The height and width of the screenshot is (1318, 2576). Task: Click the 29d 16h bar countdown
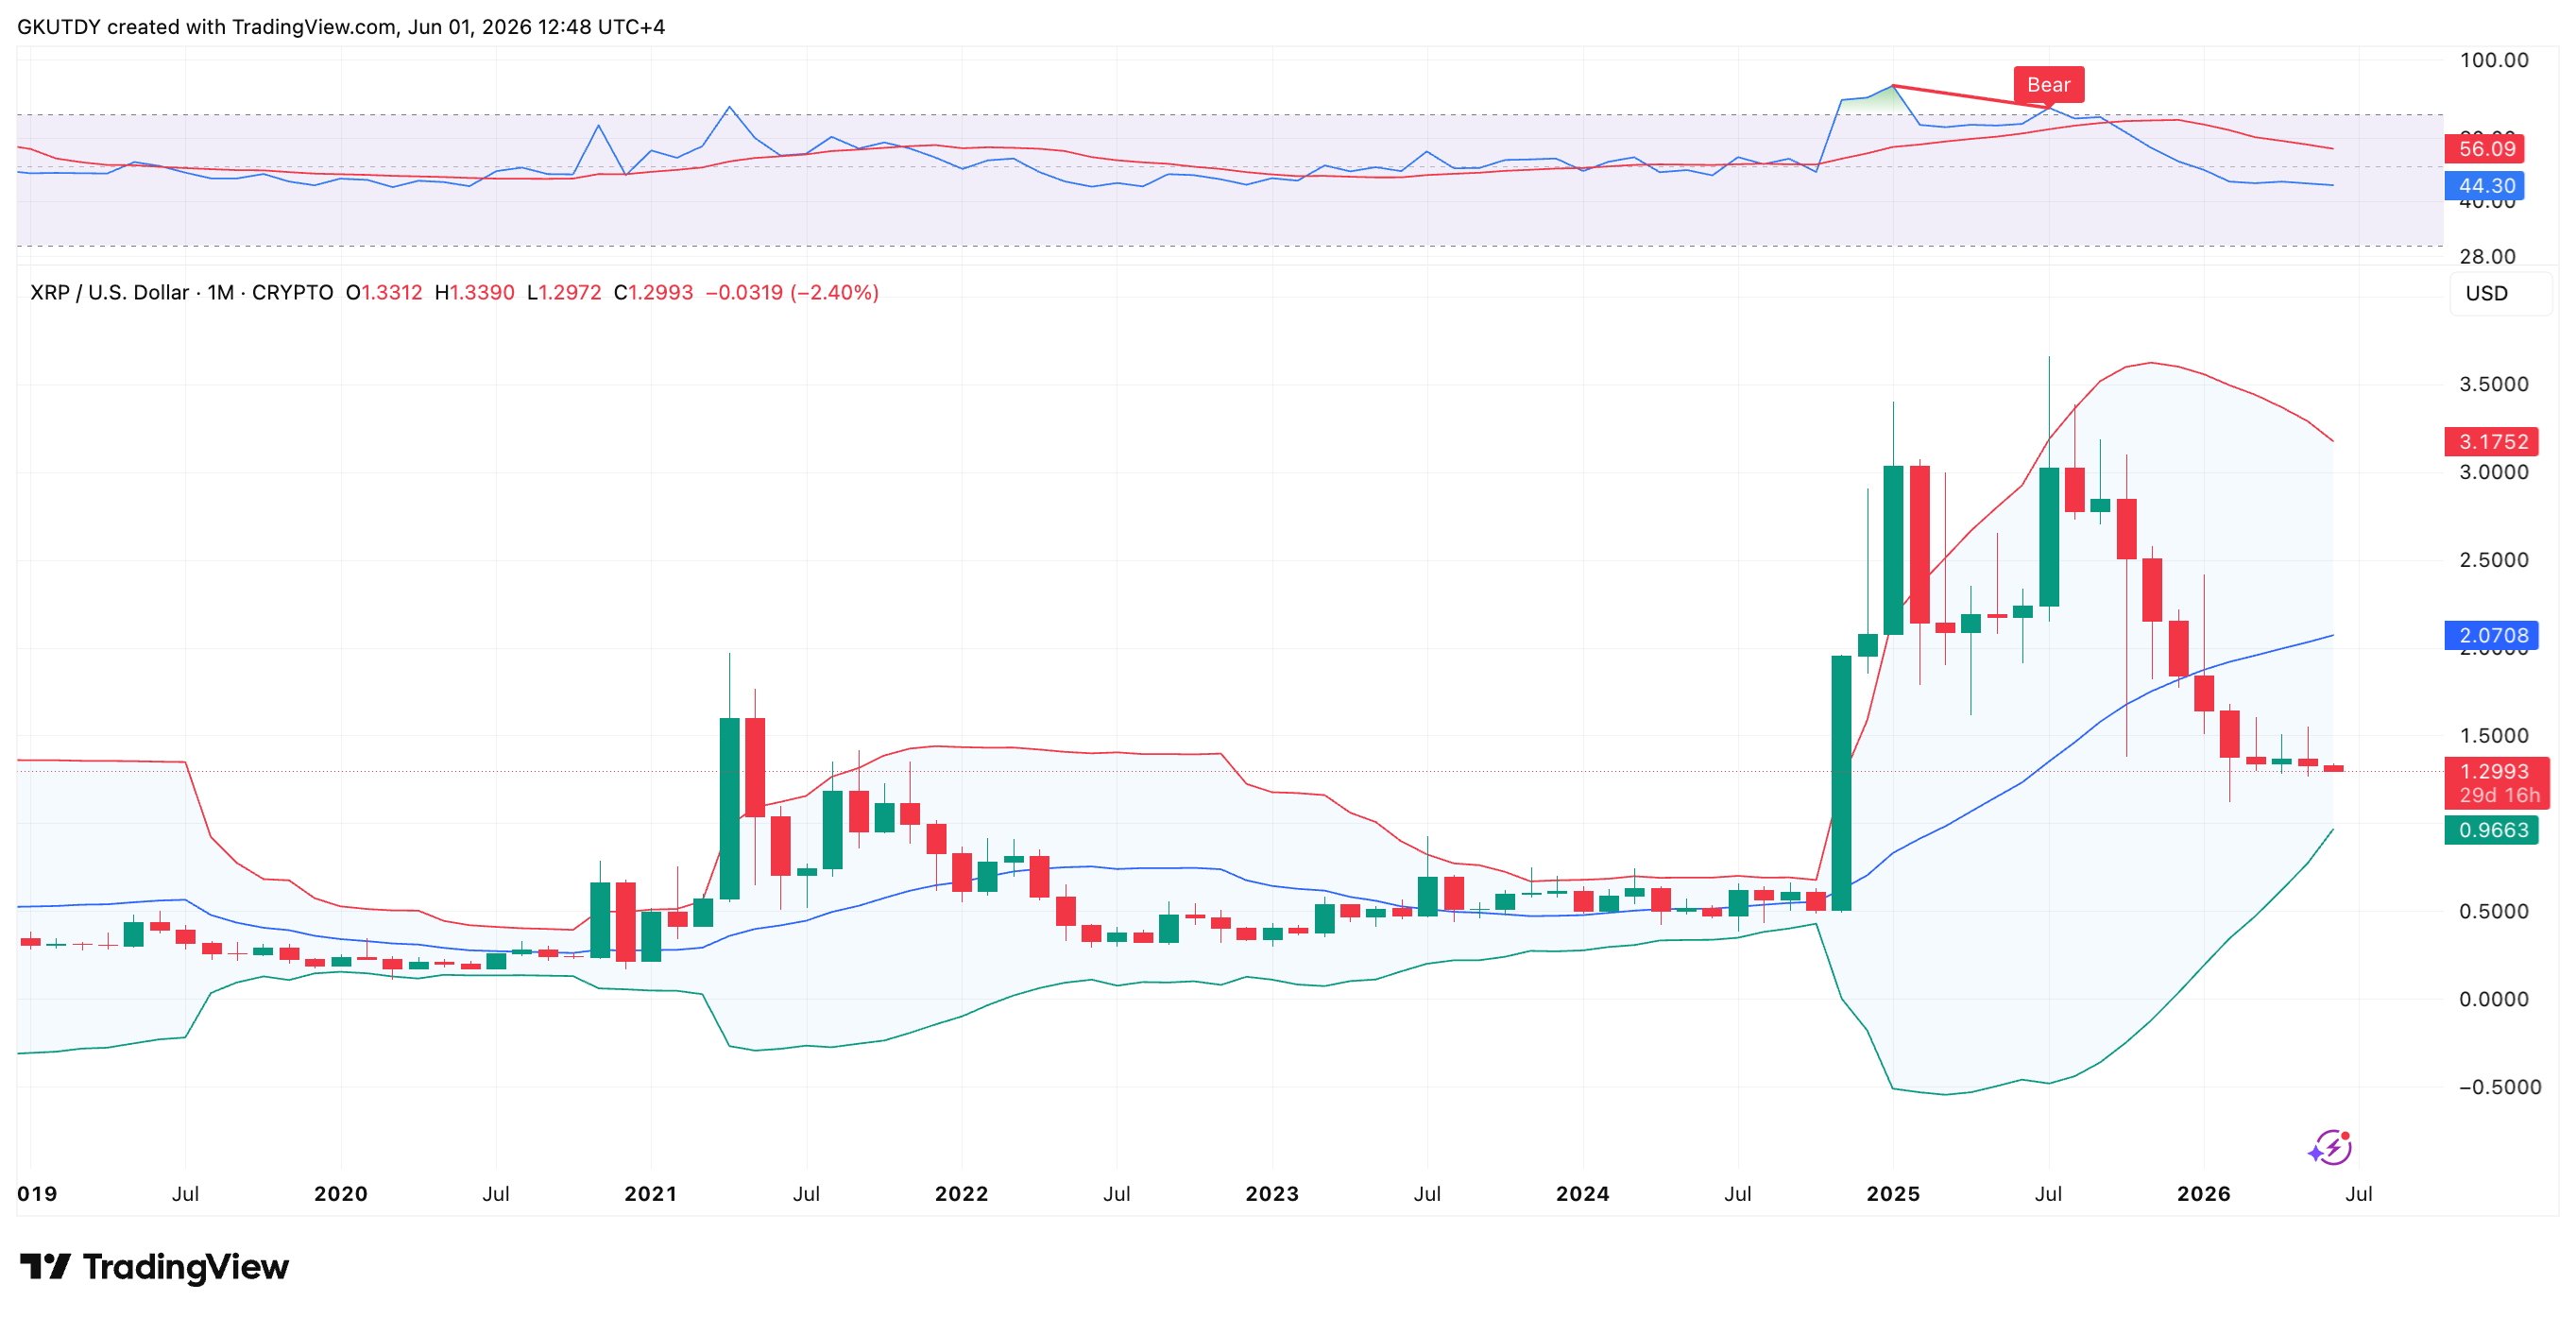(2499, 796)
